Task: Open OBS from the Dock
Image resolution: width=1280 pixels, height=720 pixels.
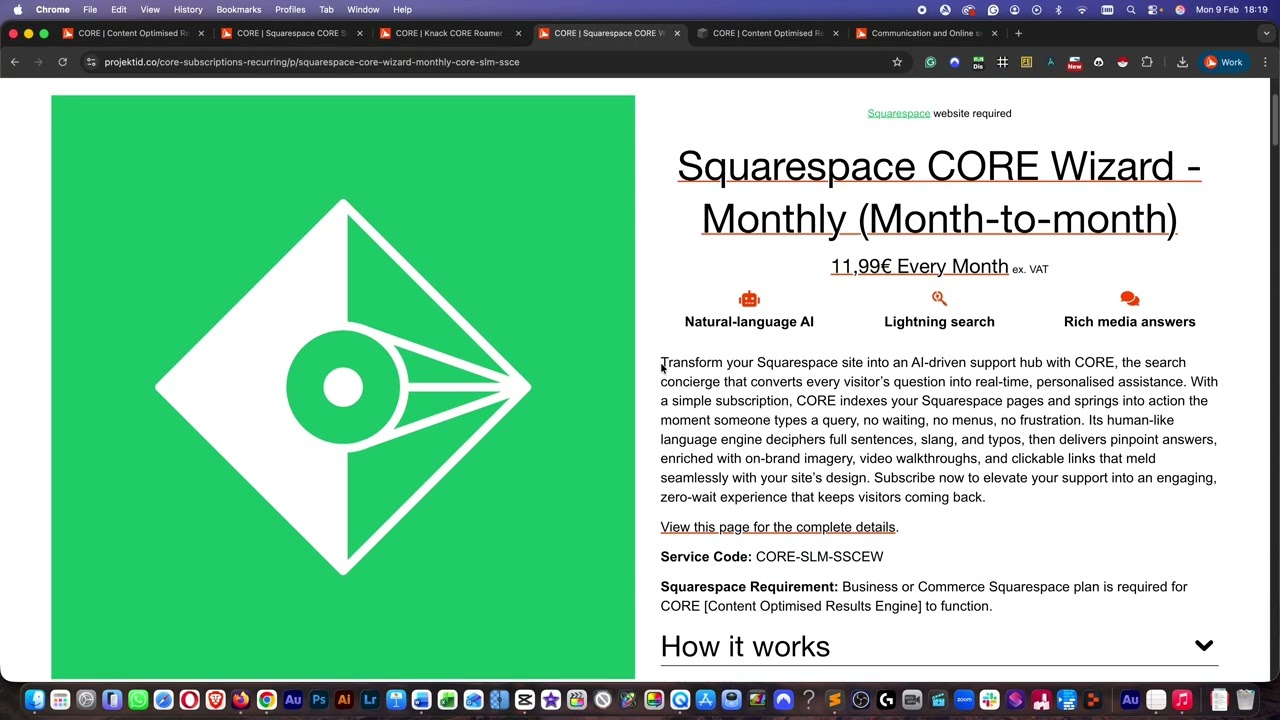Action: coord(860,700)
